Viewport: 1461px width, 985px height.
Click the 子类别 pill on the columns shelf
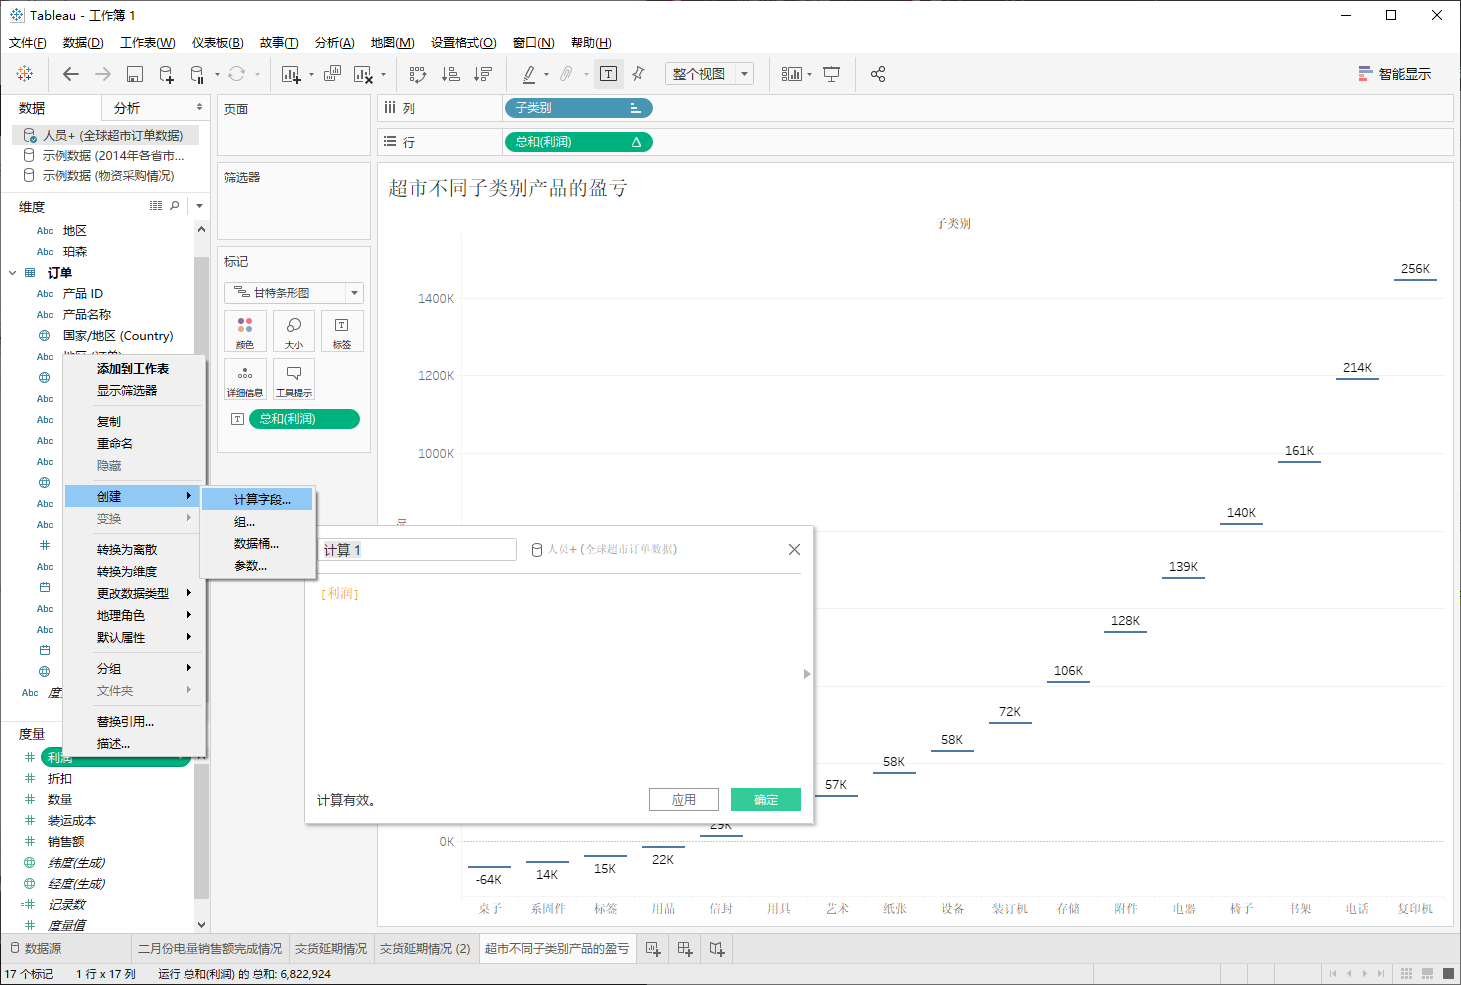[578, 108]
